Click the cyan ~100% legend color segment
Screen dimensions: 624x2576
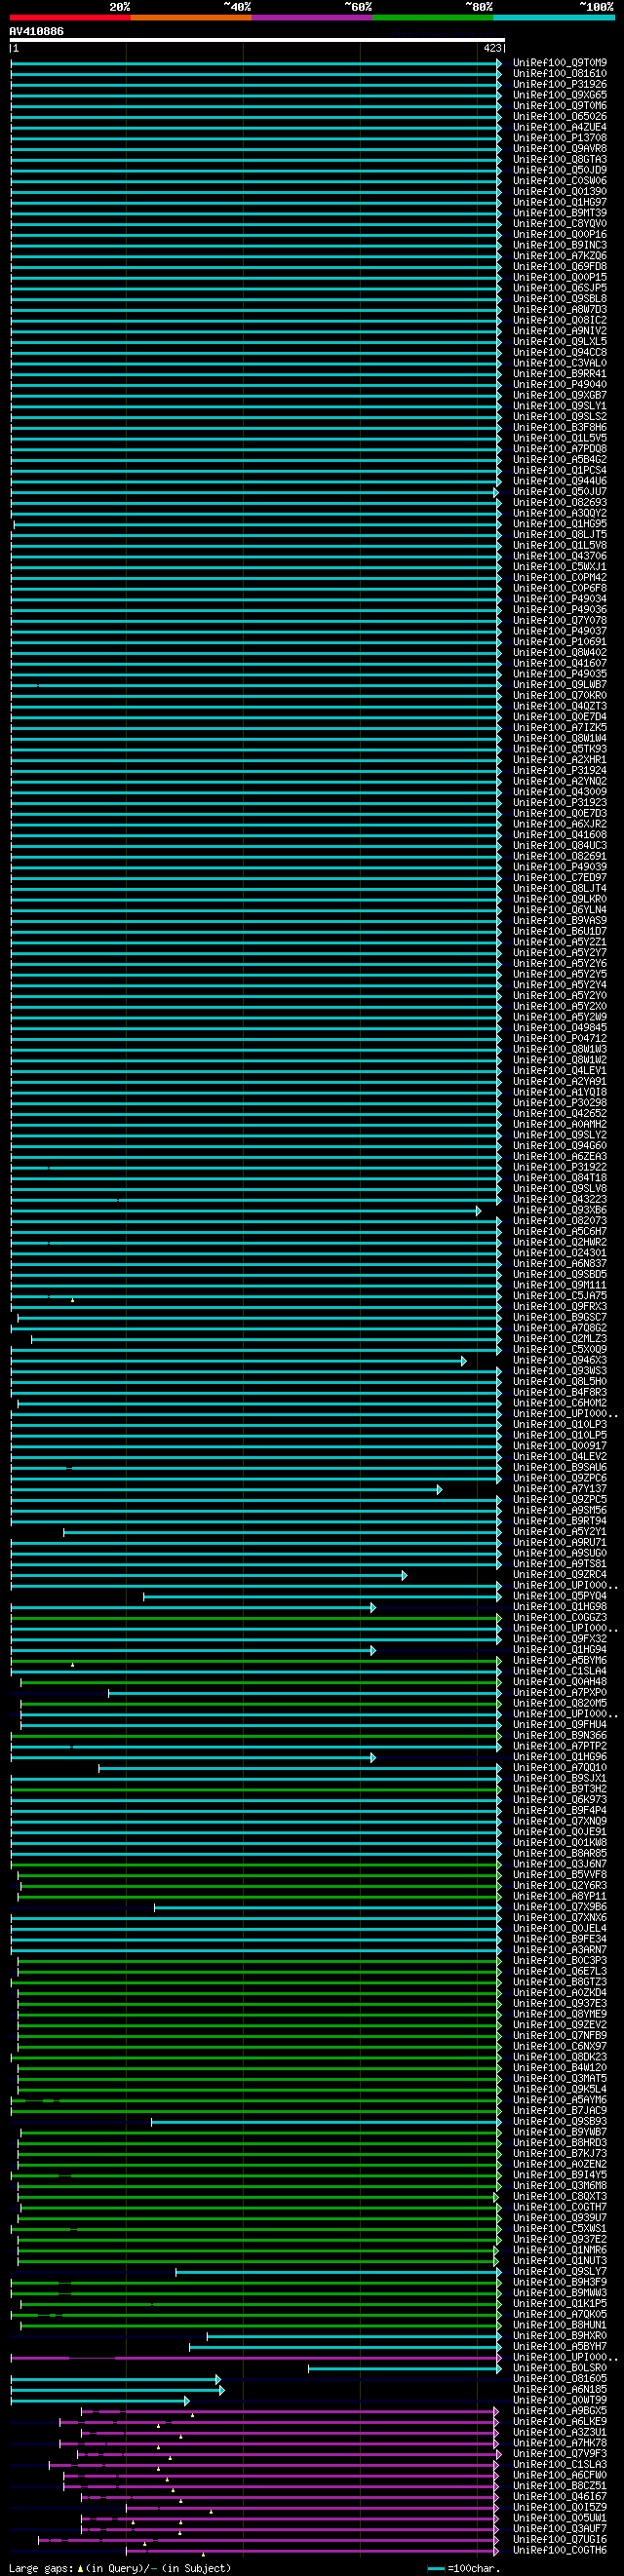[x=554, y=17]
